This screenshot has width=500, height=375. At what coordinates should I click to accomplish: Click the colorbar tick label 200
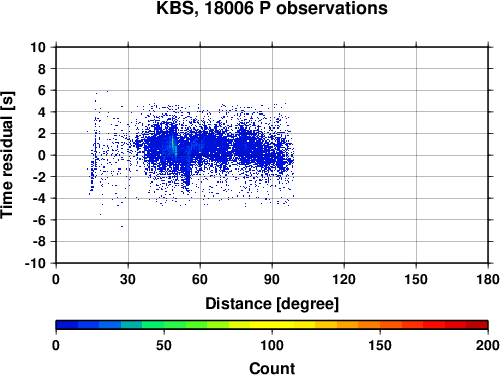pos(488,346)
